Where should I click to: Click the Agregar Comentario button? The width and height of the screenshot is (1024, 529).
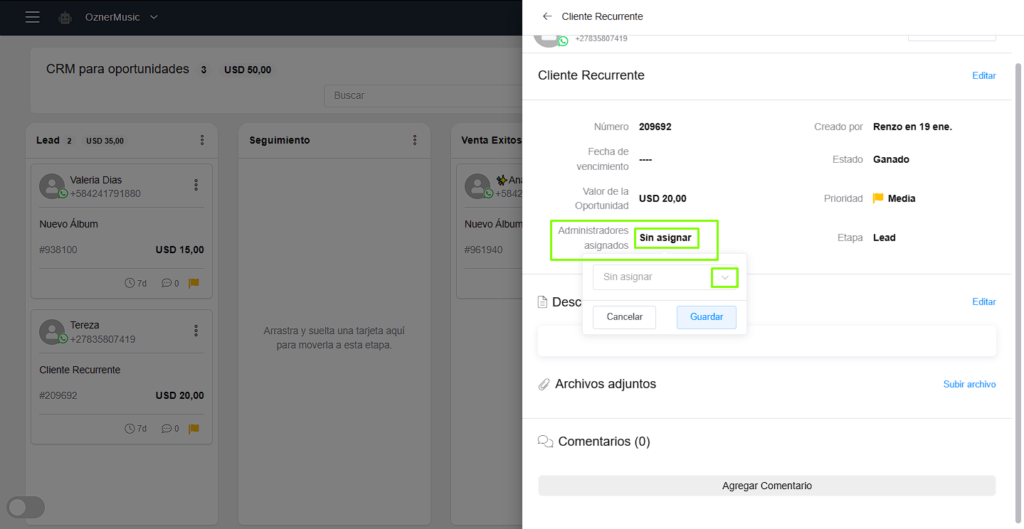[766, 486]
